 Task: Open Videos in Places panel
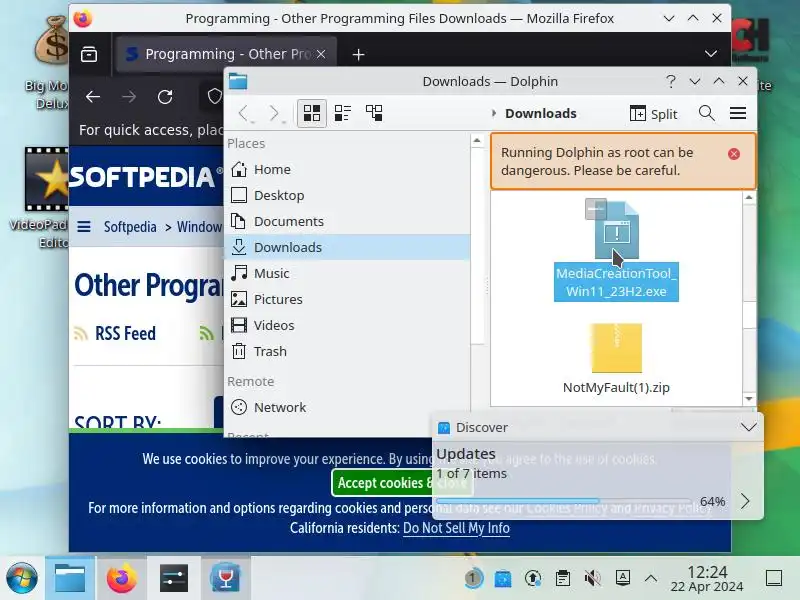[347, 326]
